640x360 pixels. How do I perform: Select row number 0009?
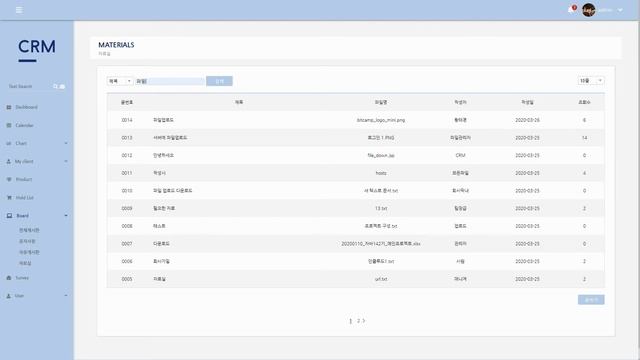(x=127, y=209)
